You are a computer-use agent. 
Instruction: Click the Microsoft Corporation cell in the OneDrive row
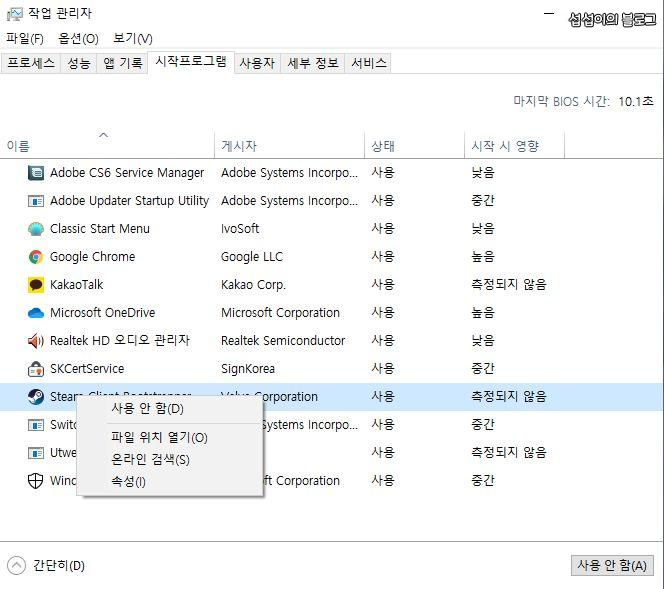280,313
